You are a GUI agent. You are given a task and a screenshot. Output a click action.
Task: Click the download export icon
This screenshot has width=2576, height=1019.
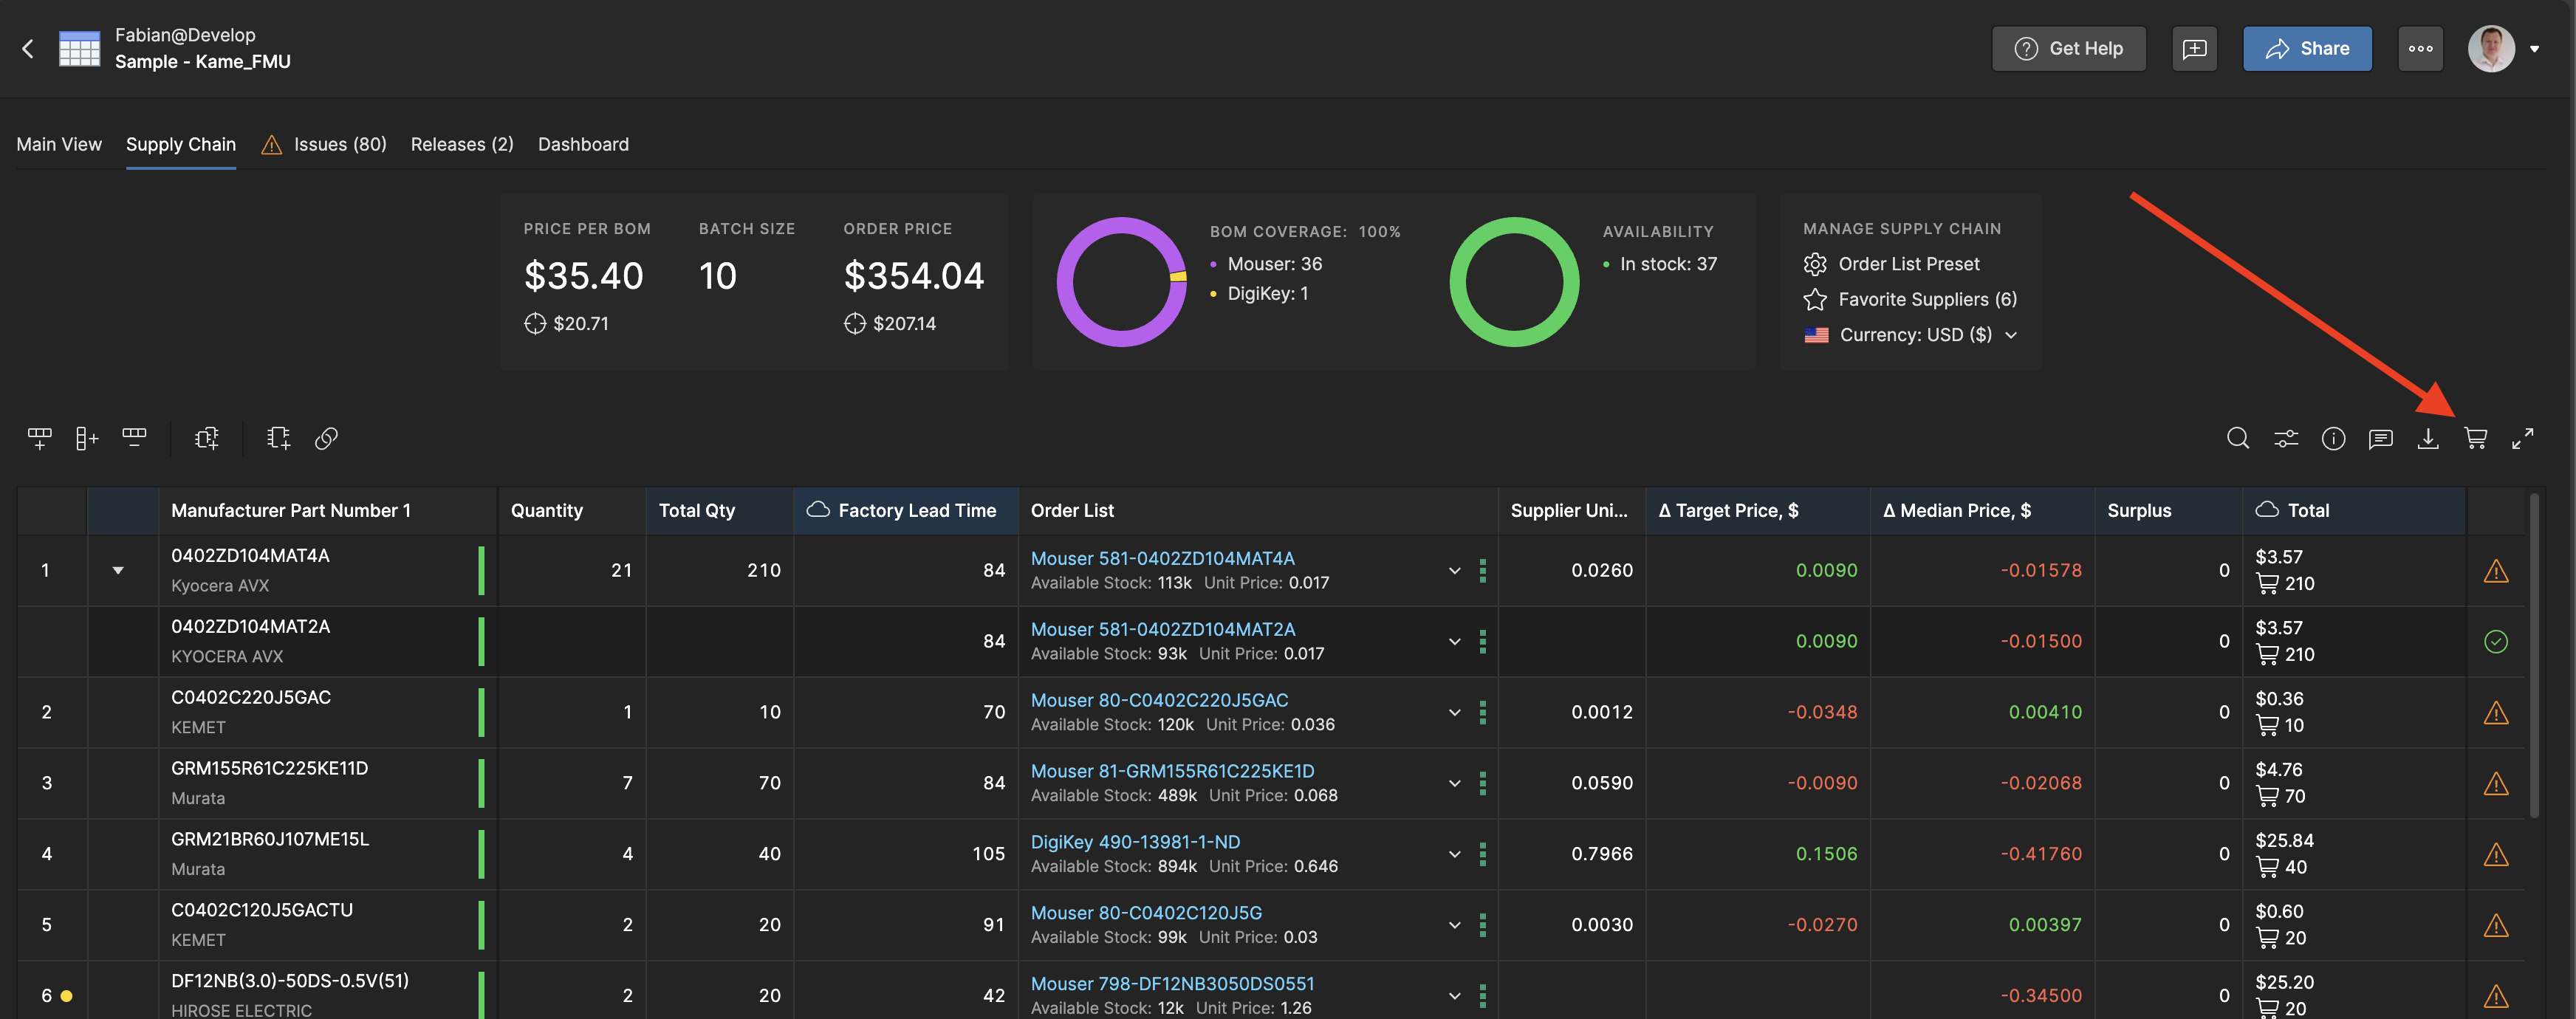[x=2427, y=438]
